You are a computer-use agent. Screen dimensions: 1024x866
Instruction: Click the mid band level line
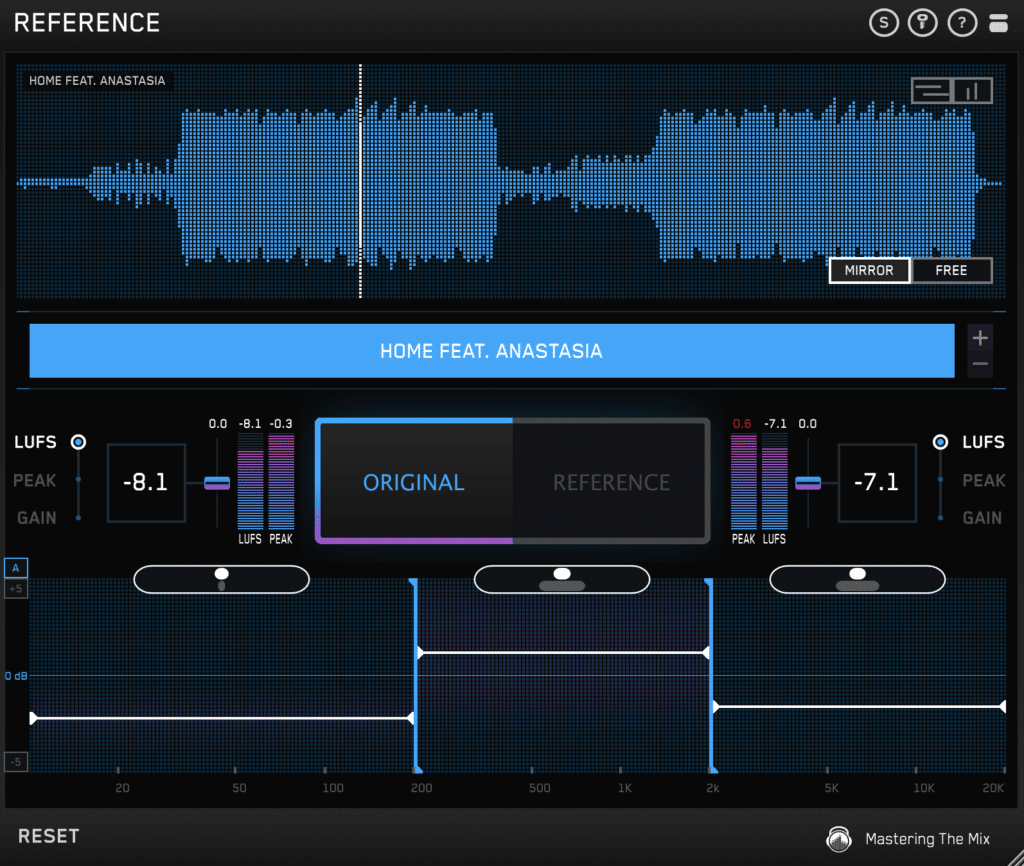click(563, 652)
